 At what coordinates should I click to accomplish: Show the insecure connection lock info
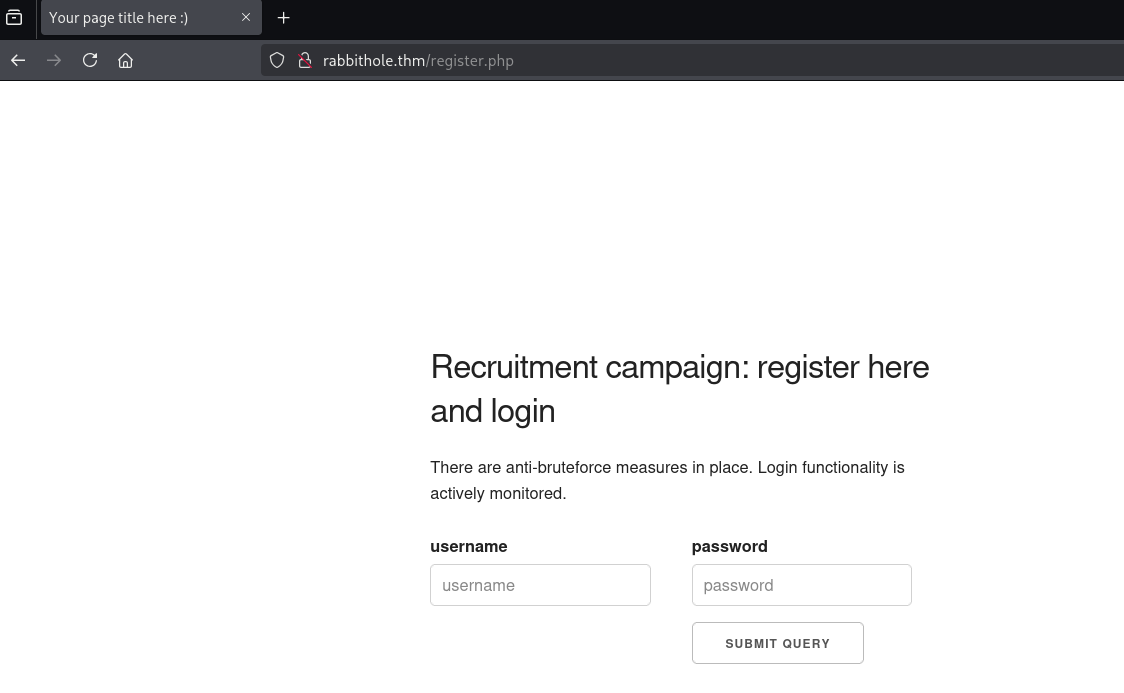(x=305, y=60)
